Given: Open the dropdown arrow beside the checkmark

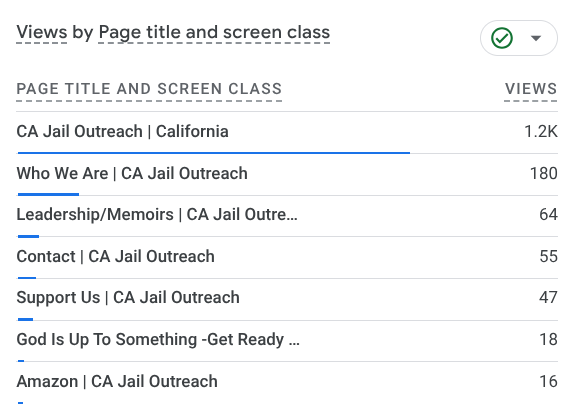Looking at the screenshot, I should pyautogui.click(x=536, y=38).
